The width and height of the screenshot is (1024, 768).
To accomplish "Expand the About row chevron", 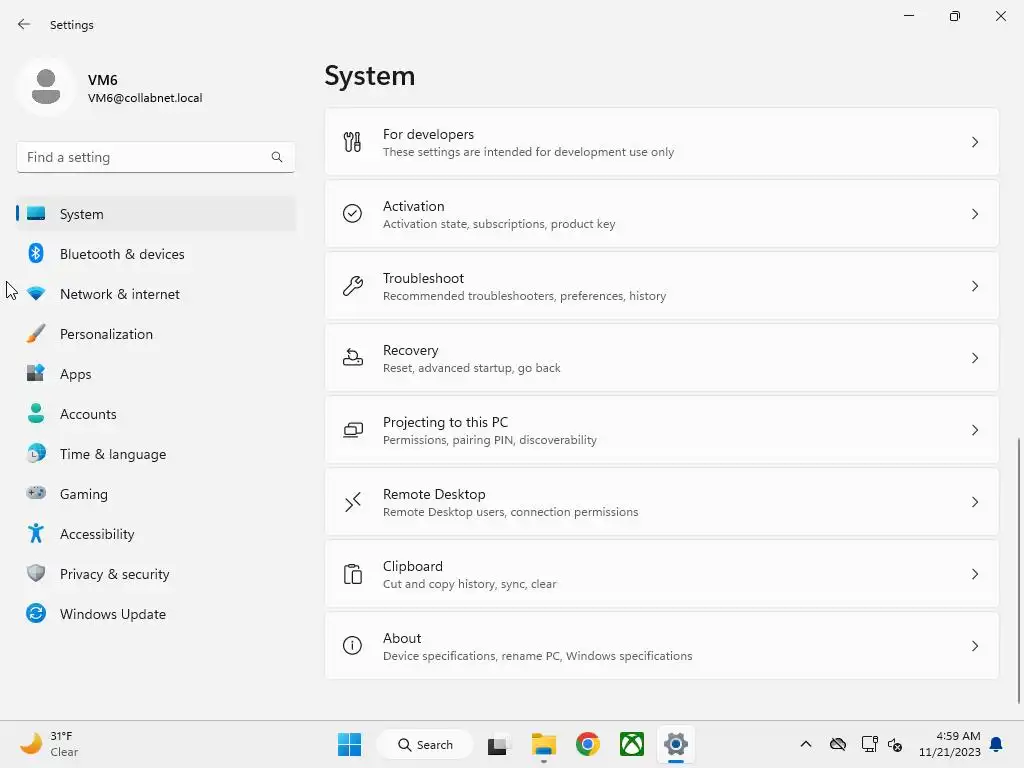I will coord(974,646).
